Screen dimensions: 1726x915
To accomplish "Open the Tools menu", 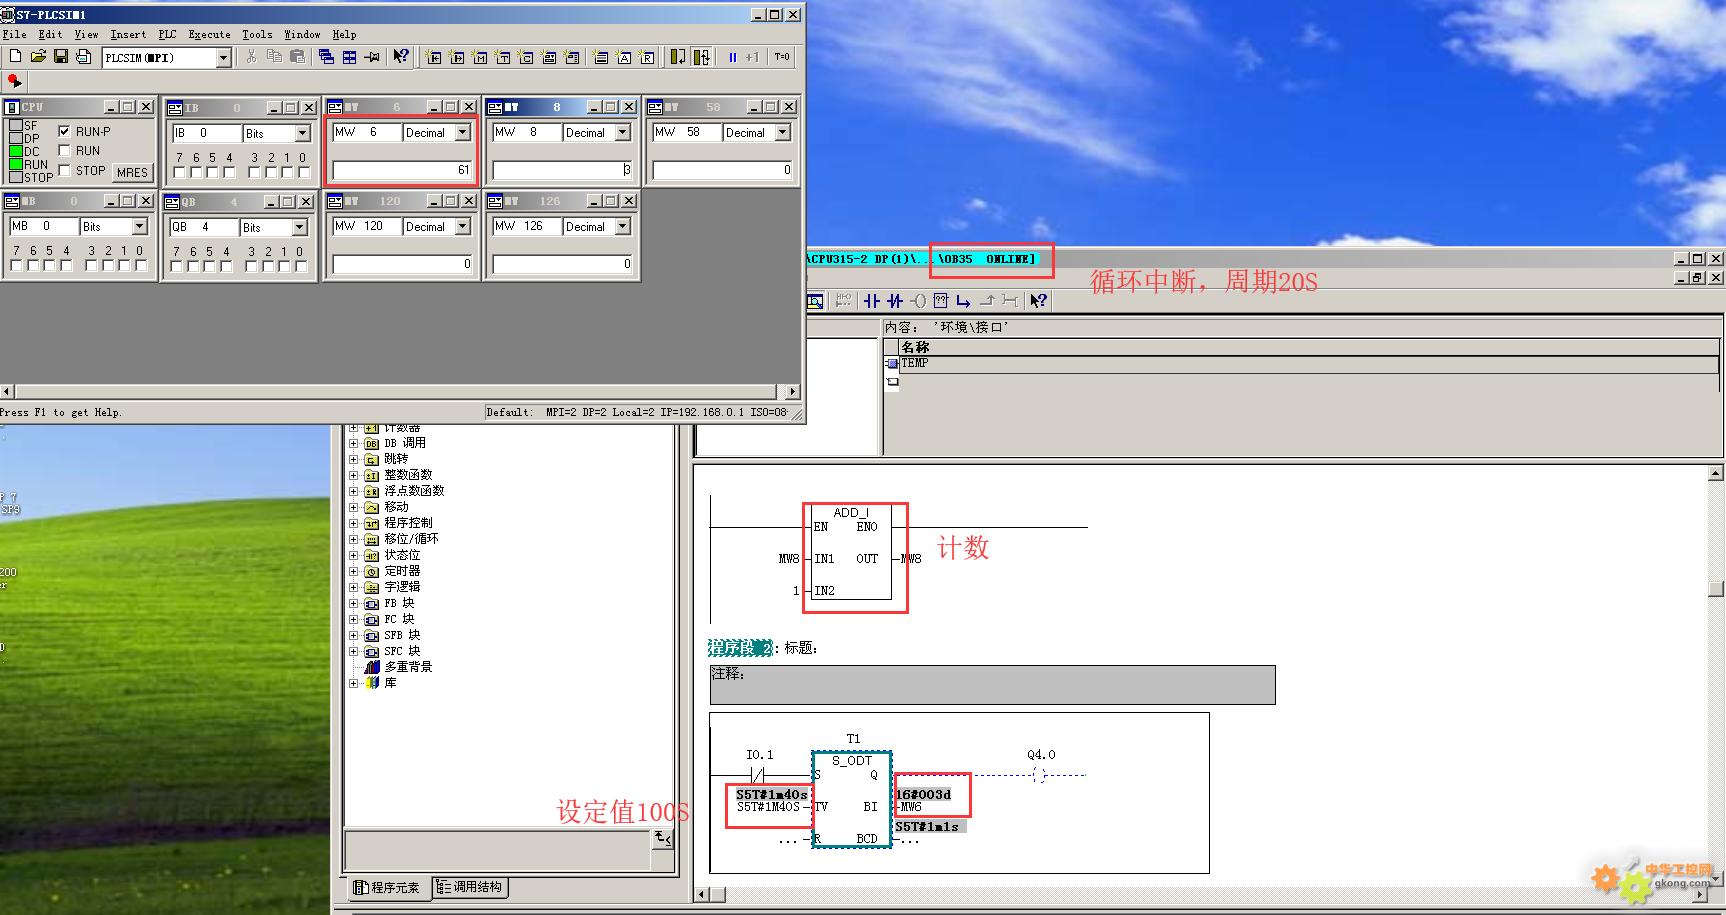I will [x=257, y=34].
